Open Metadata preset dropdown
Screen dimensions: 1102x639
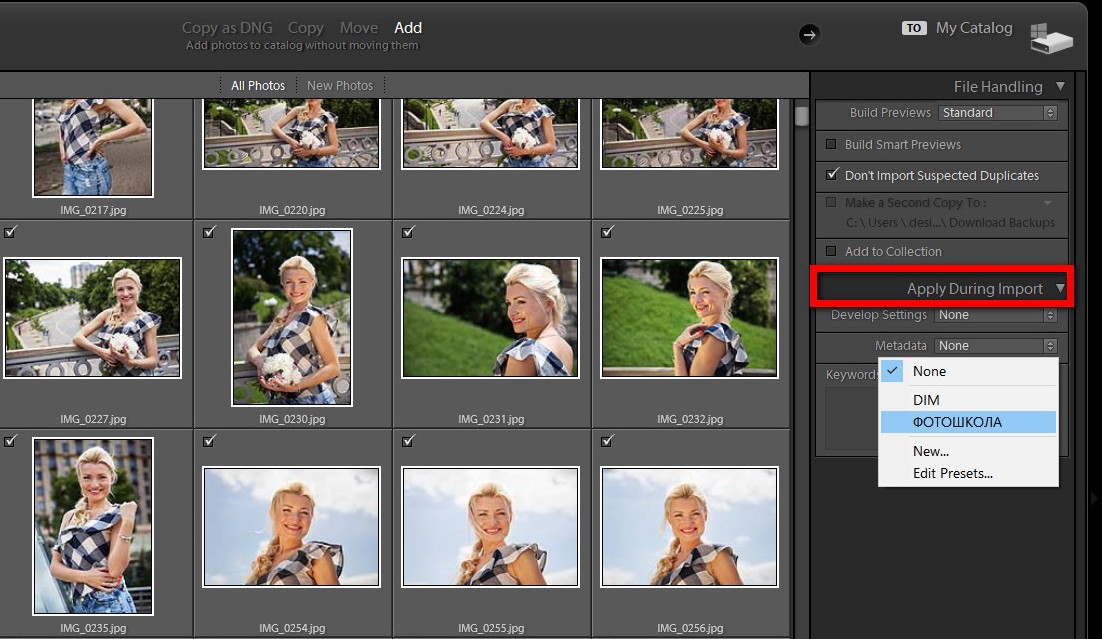coord(996,346)
